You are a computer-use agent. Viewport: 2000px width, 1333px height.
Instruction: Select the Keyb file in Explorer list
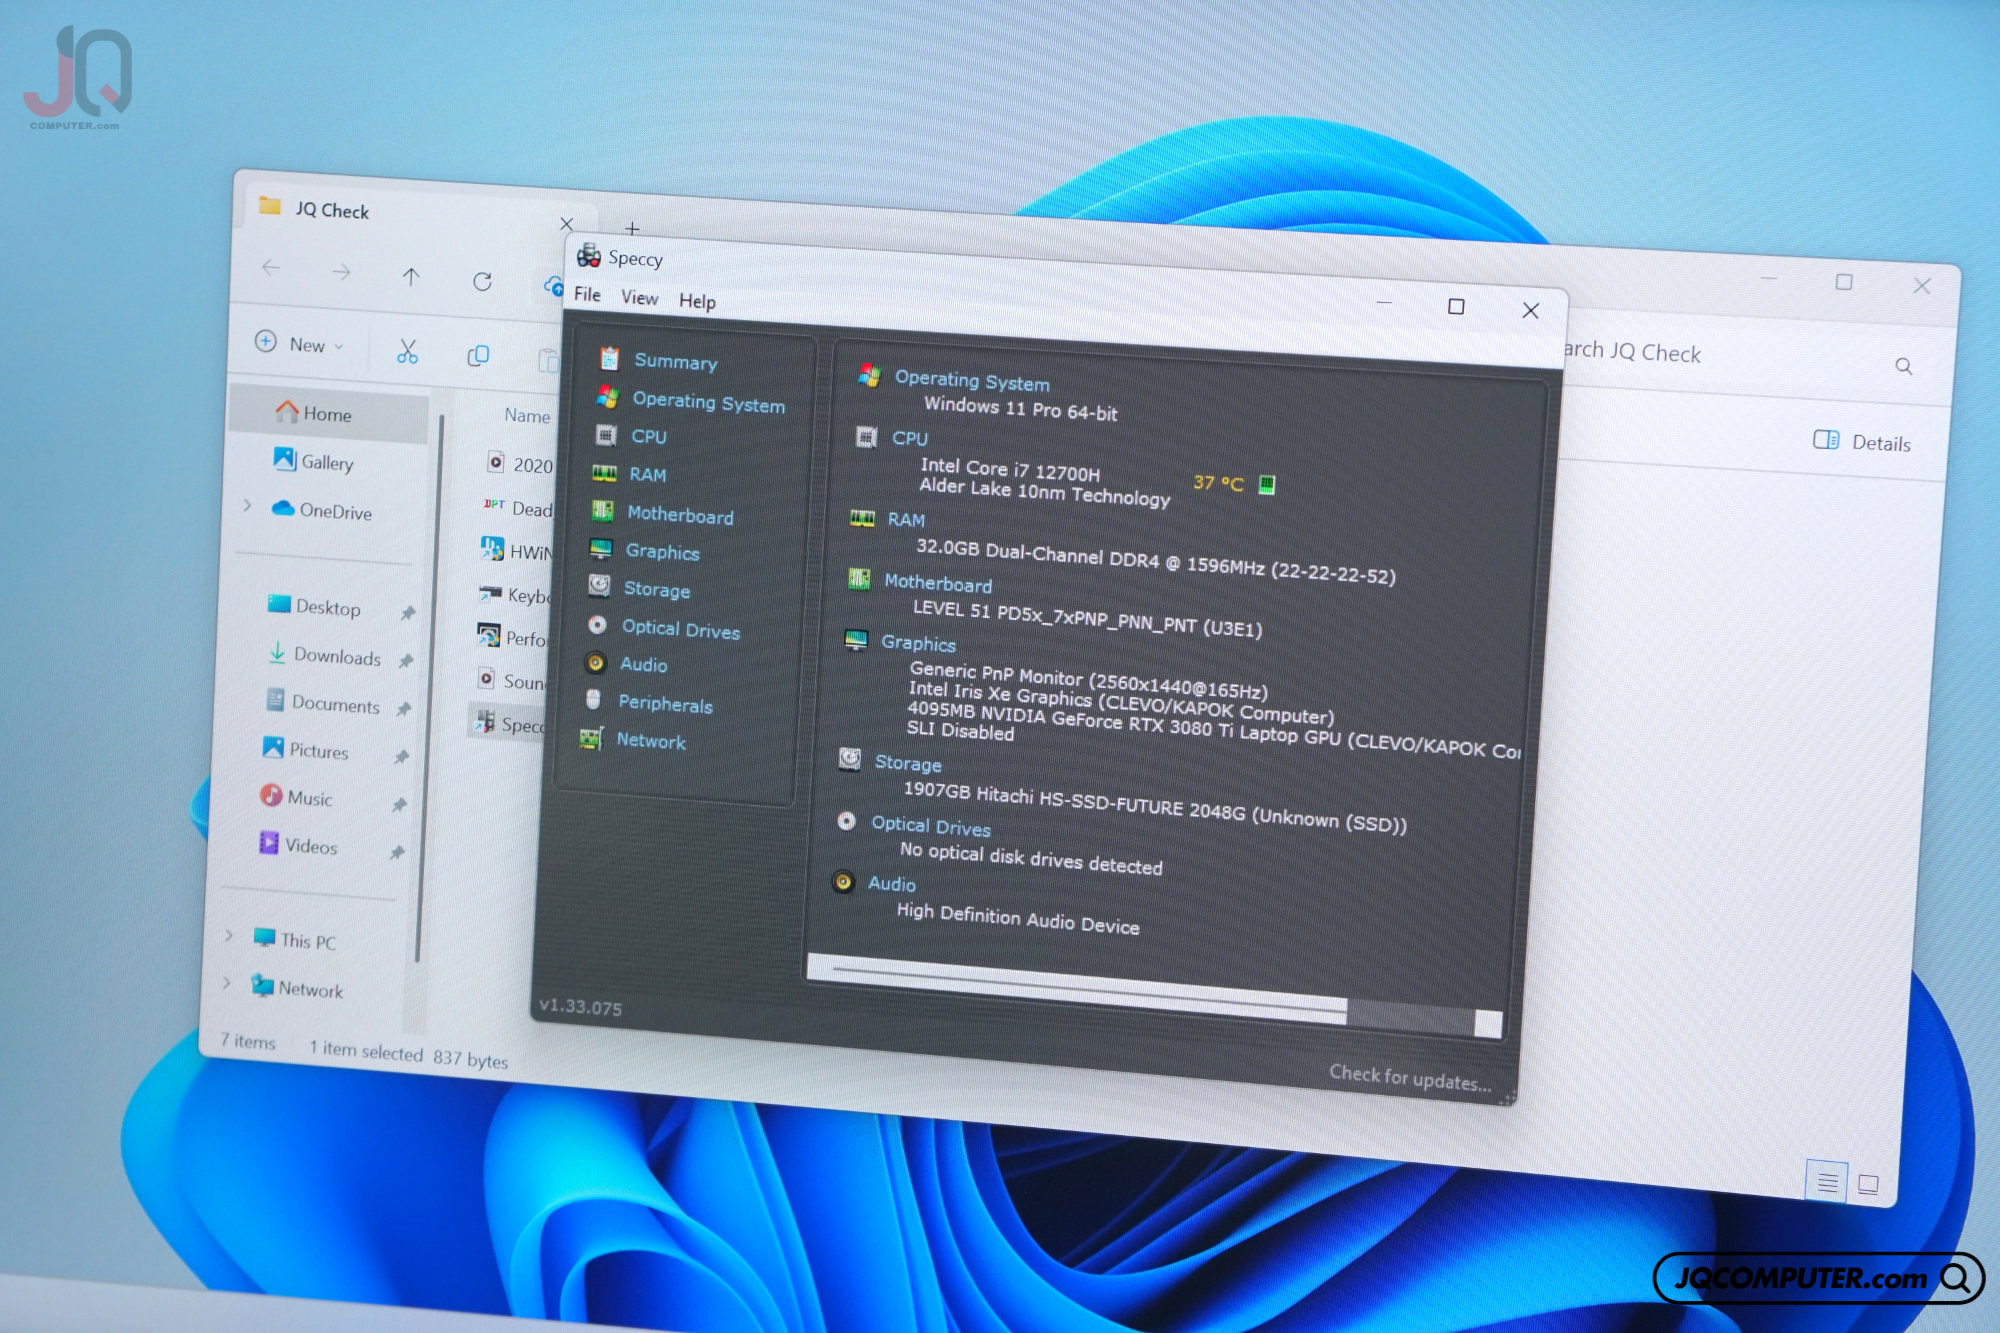coord(513,595)
